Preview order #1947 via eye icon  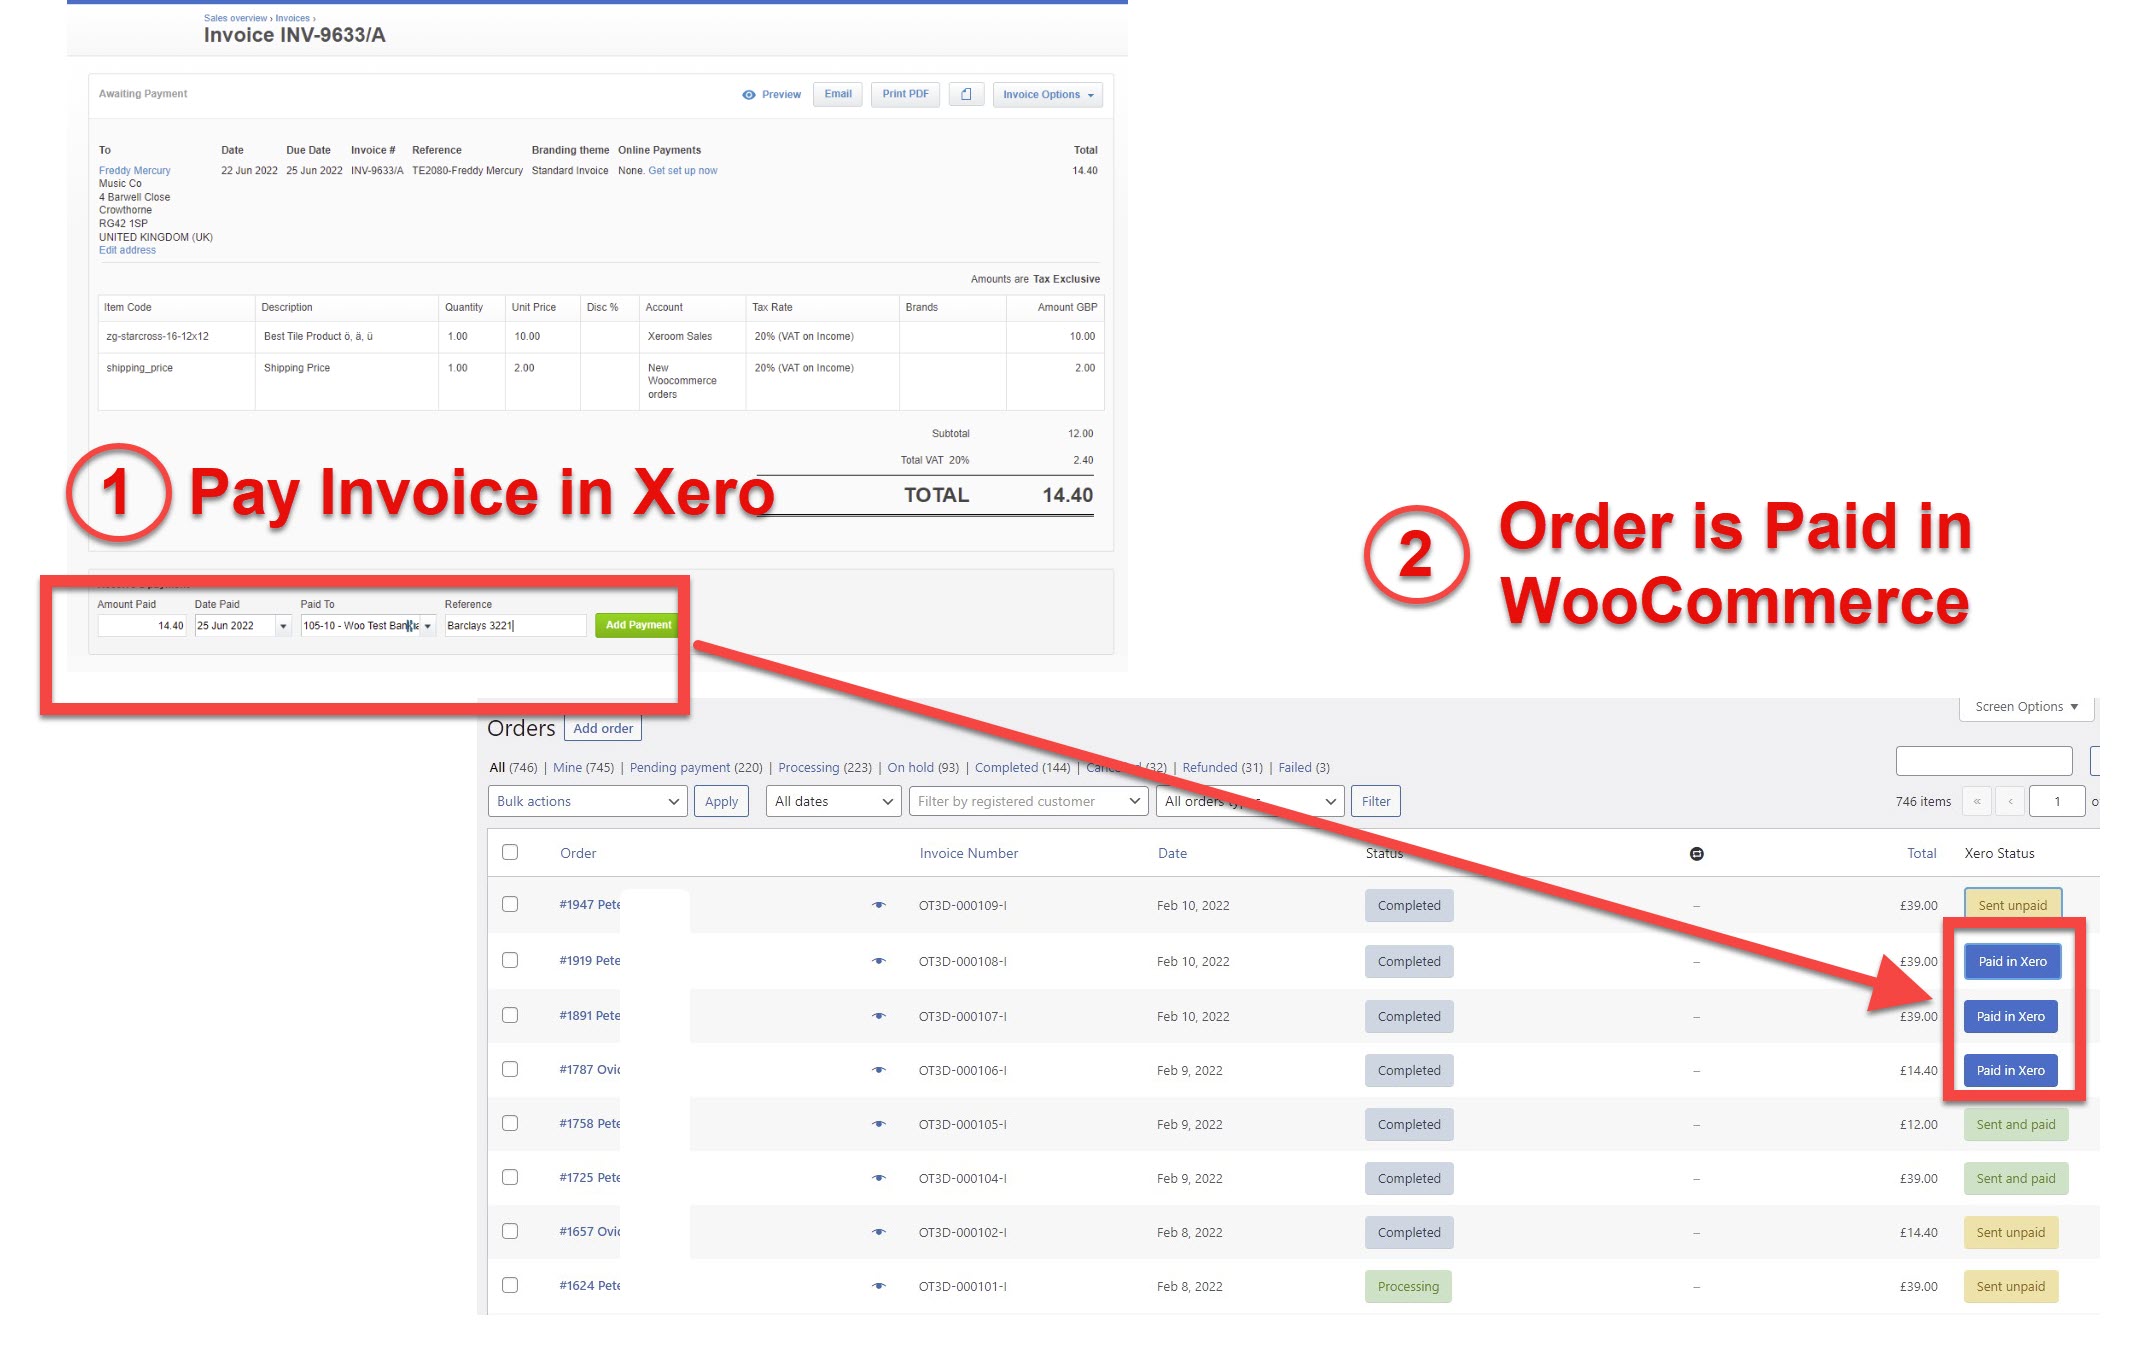click(x=879, y=905)
